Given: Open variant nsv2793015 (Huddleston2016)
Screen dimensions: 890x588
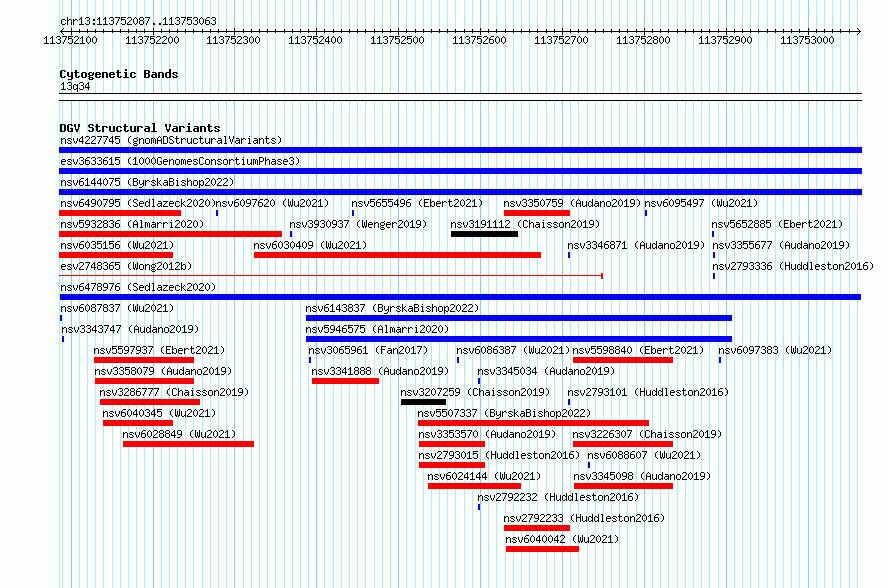Looking at the screenshot, I should pyautogui.click(x=499, y=455).
